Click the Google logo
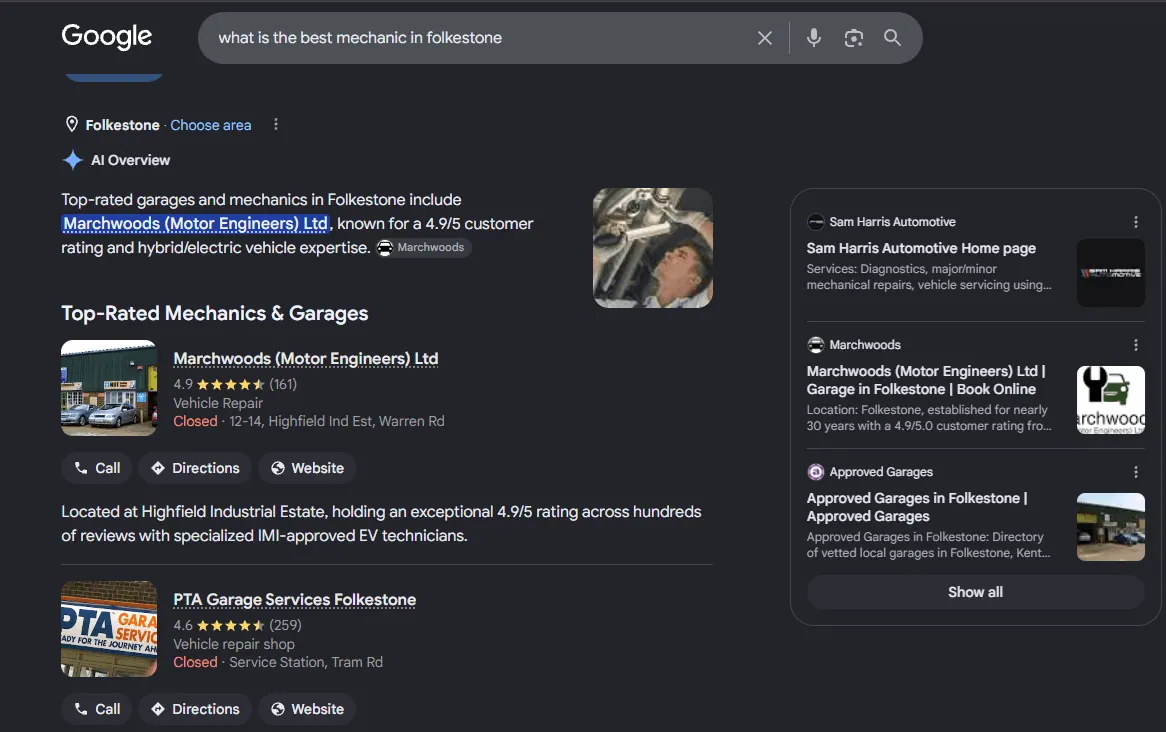The width and height of the screenshot is (1166, 732). click(106, 36)
